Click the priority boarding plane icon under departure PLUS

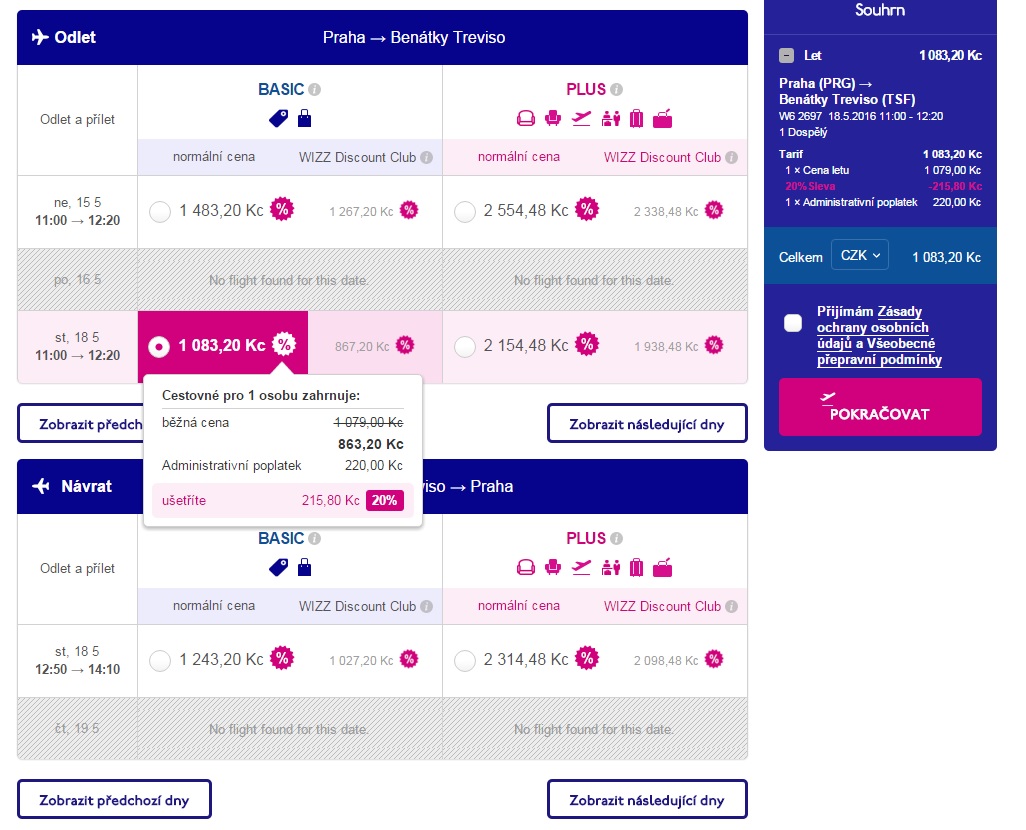pyautogui.click(x=581, y=119)
